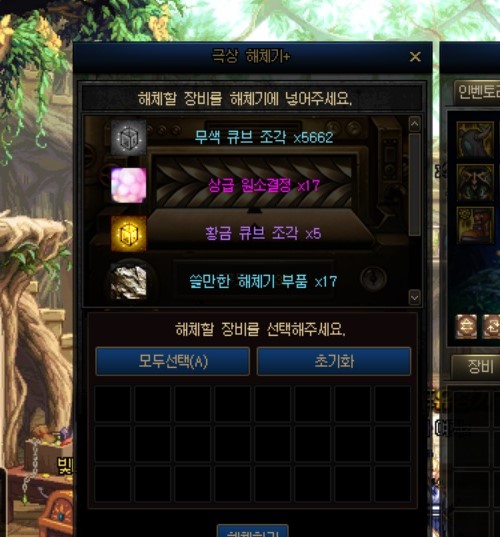Open the 인벤토리 tab

point(478,92)
